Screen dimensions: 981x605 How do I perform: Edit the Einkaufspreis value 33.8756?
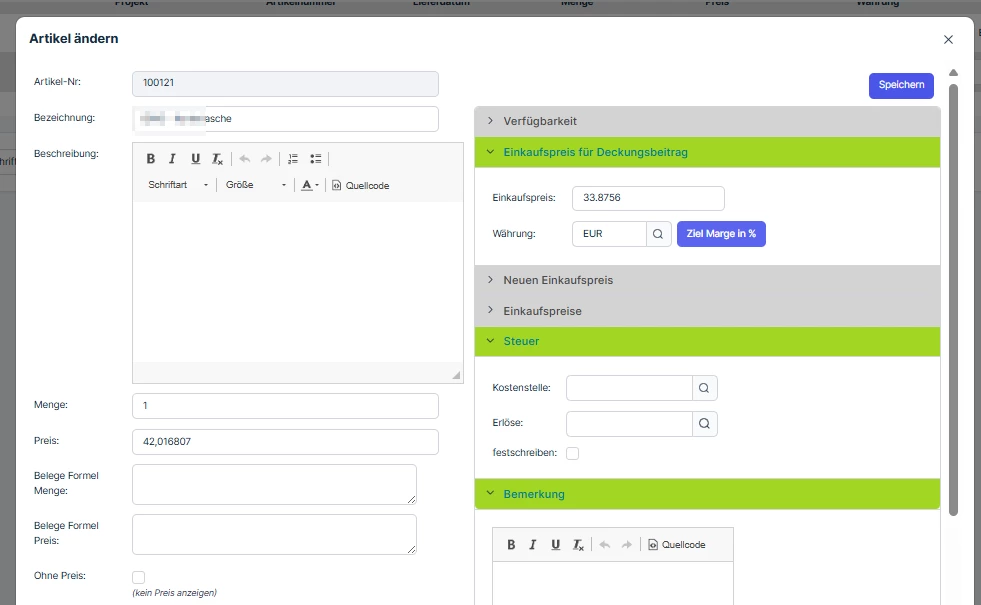coord(648,198)
